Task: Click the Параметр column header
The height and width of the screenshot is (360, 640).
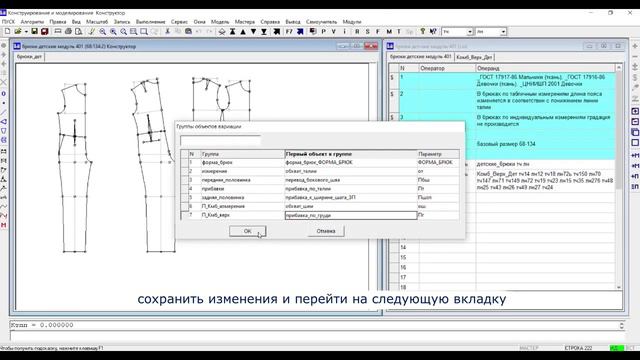Action: [438, 154]
